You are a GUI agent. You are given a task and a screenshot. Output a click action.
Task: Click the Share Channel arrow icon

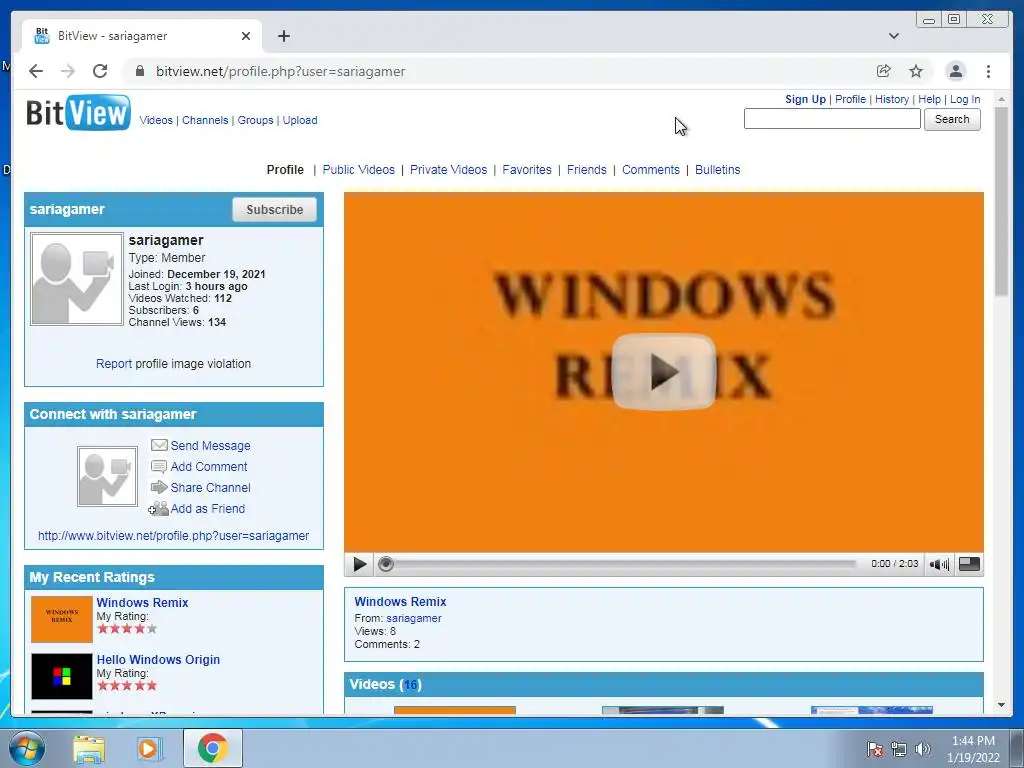pos(159,487)
